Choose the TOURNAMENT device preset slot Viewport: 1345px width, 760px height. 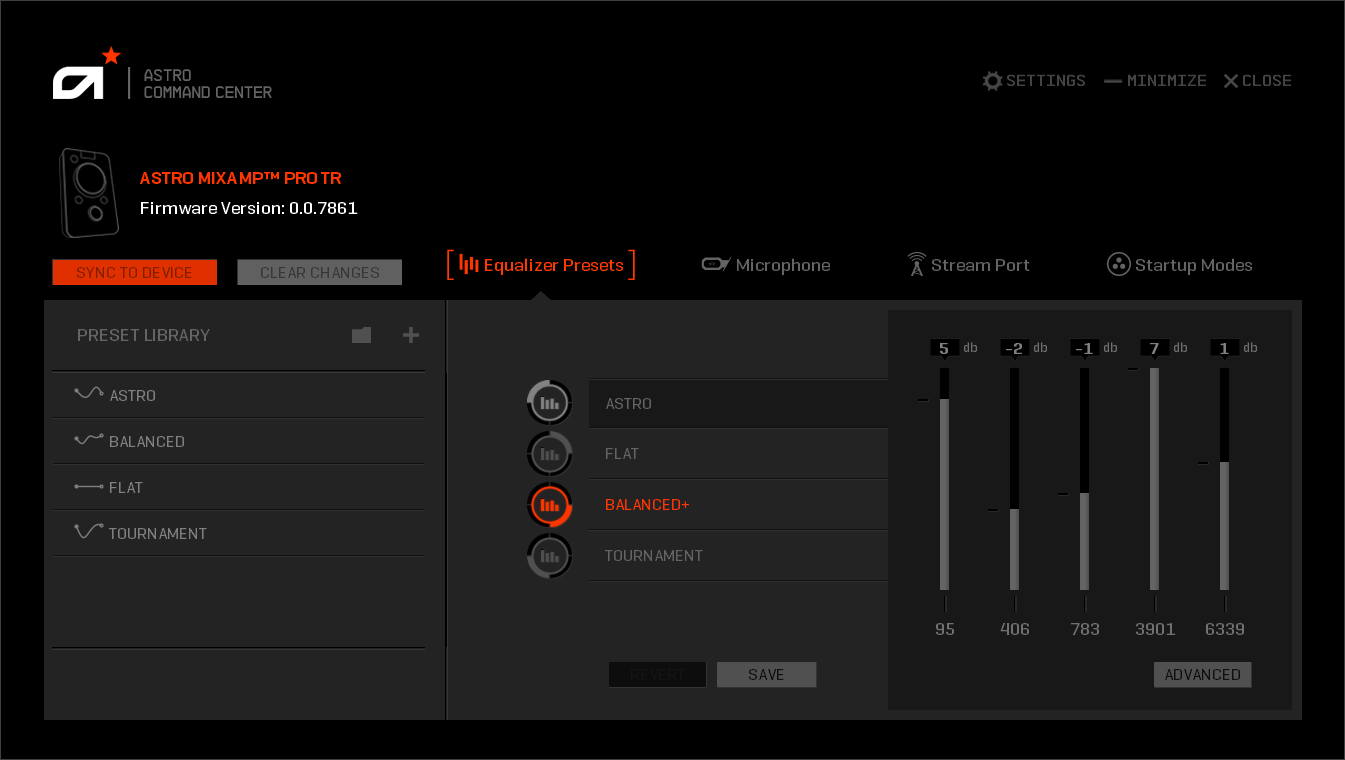click(738, 556)
